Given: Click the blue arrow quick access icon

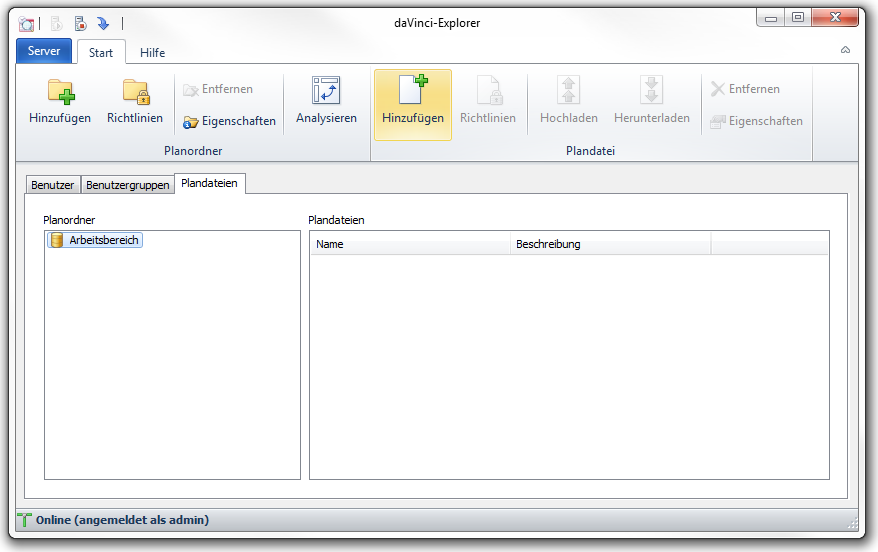Looking at the screenshot, I should tap(103, 23).
